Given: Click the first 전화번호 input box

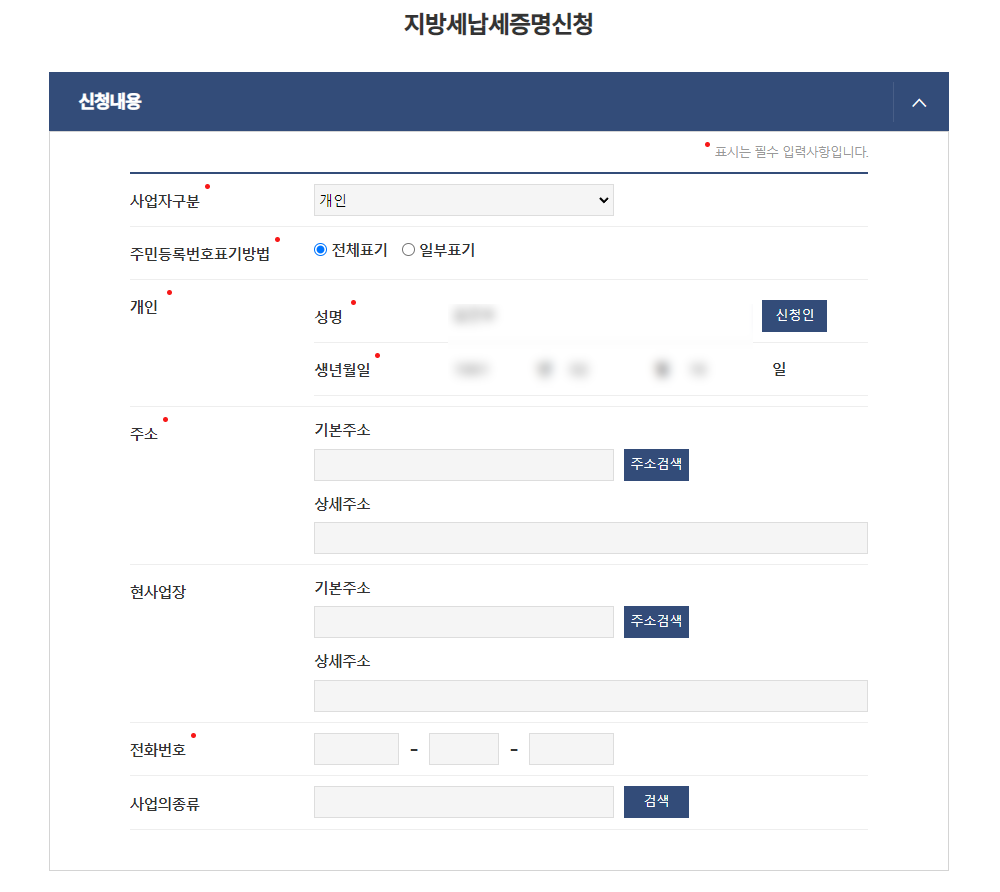Looking at the screenshot, I should [356, 748].
